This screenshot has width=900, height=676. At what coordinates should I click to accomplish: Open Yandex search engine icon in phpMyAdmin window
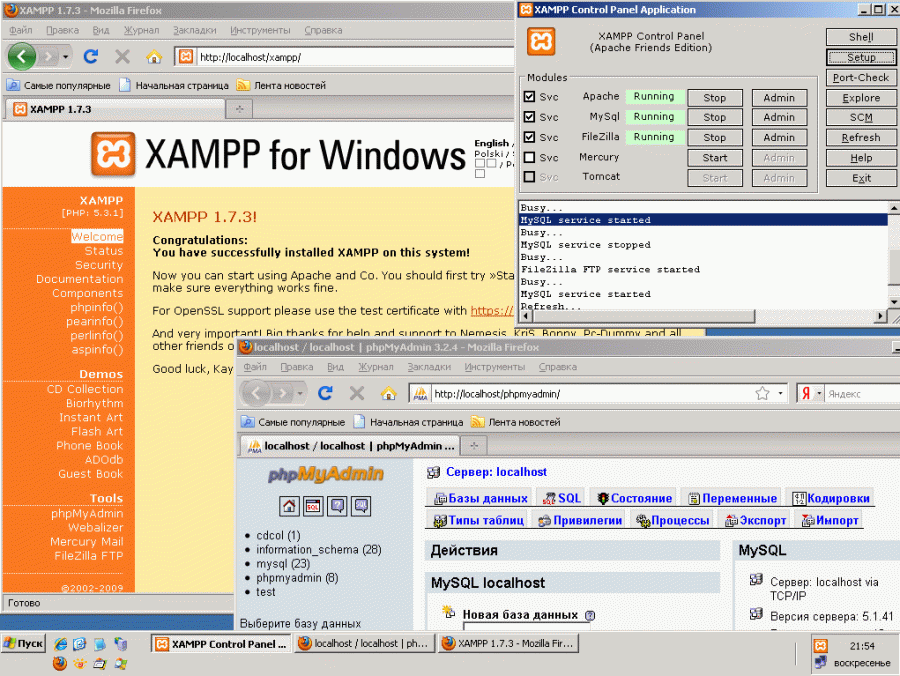(806, 394)
